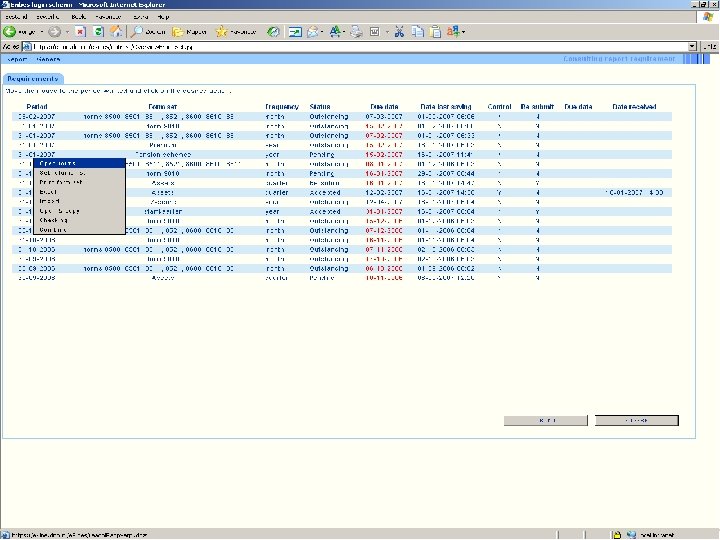Image resolution: width=720 pixels, height=540 pixels.
Task: Open the Favorites star in the toolbar
Action: tap(221, 32)
